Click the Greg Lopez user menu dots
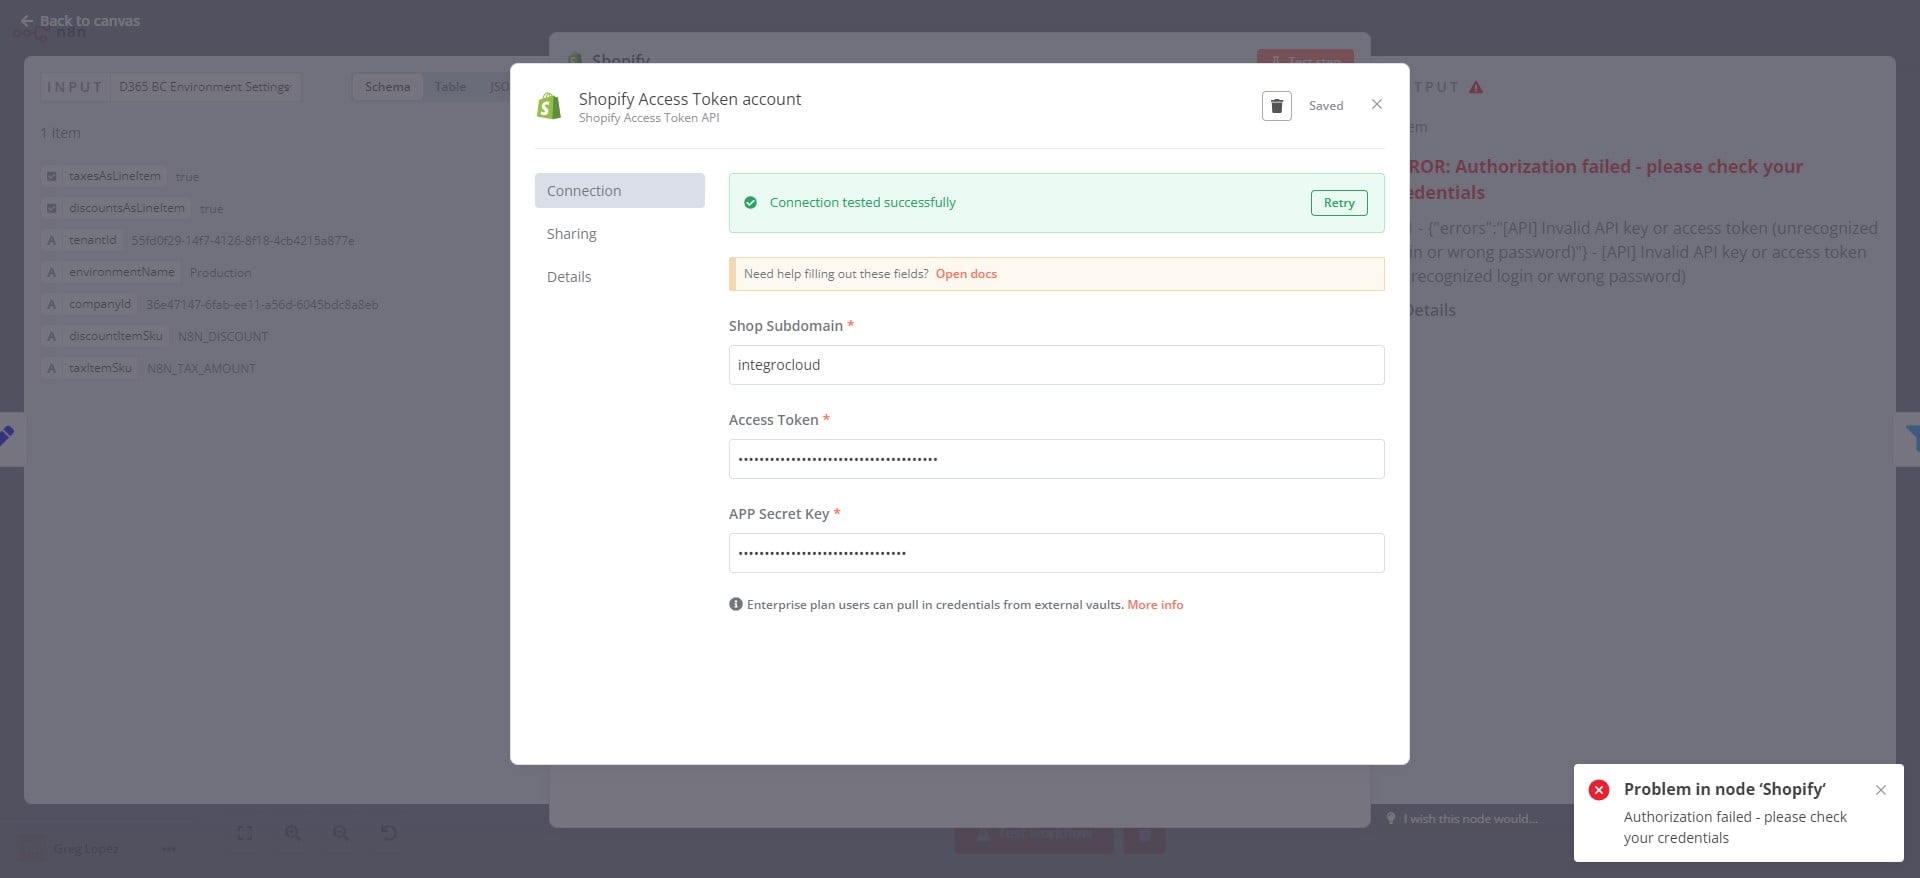The width and height of the screenshot is (1920, 878). pos(169,849)
